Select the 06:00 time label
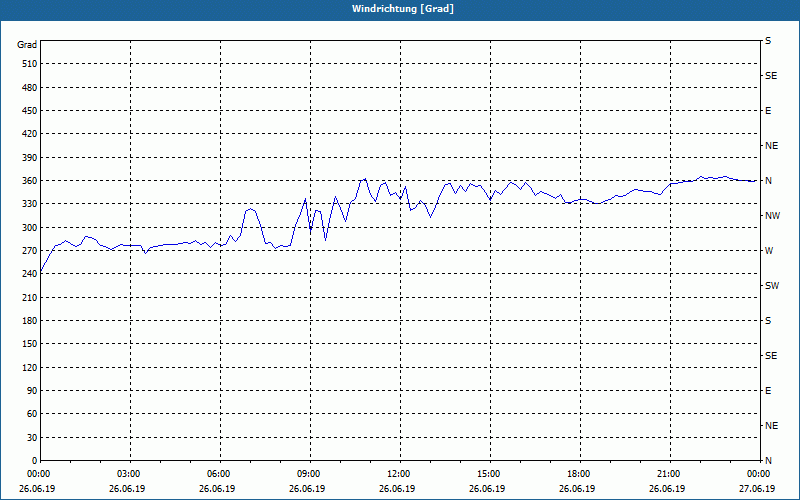800x500 pixels. [220, 474]
